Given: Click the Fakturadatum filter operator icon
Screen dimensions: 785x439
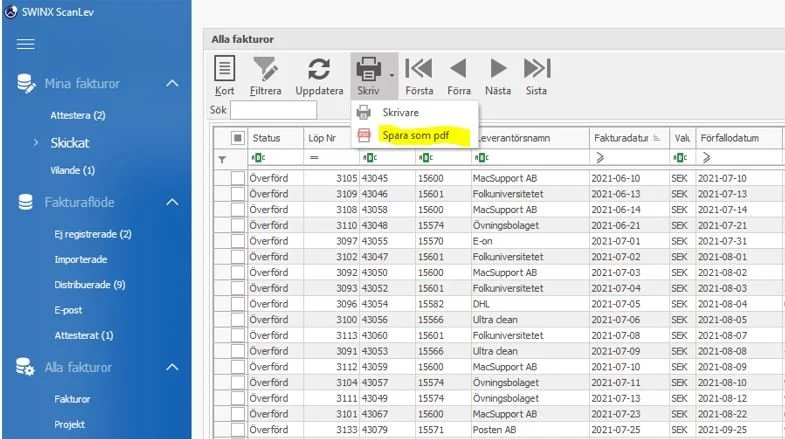Looking at the screenshot, I should pyautogui.click(x=600, y=158).
